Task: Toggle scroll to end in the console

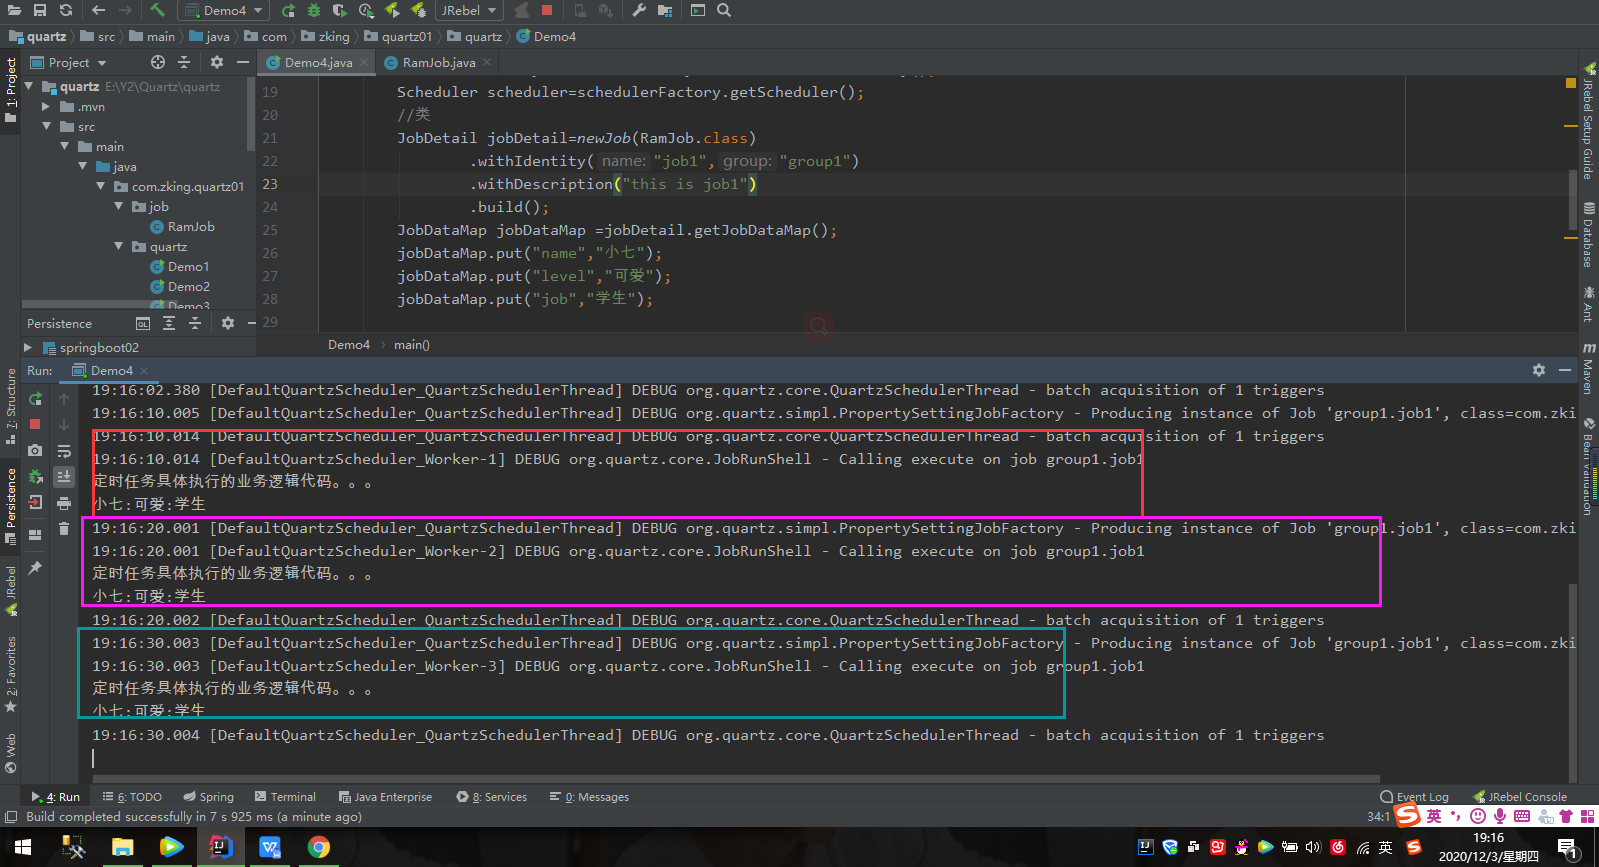Action: pos(64,476)
